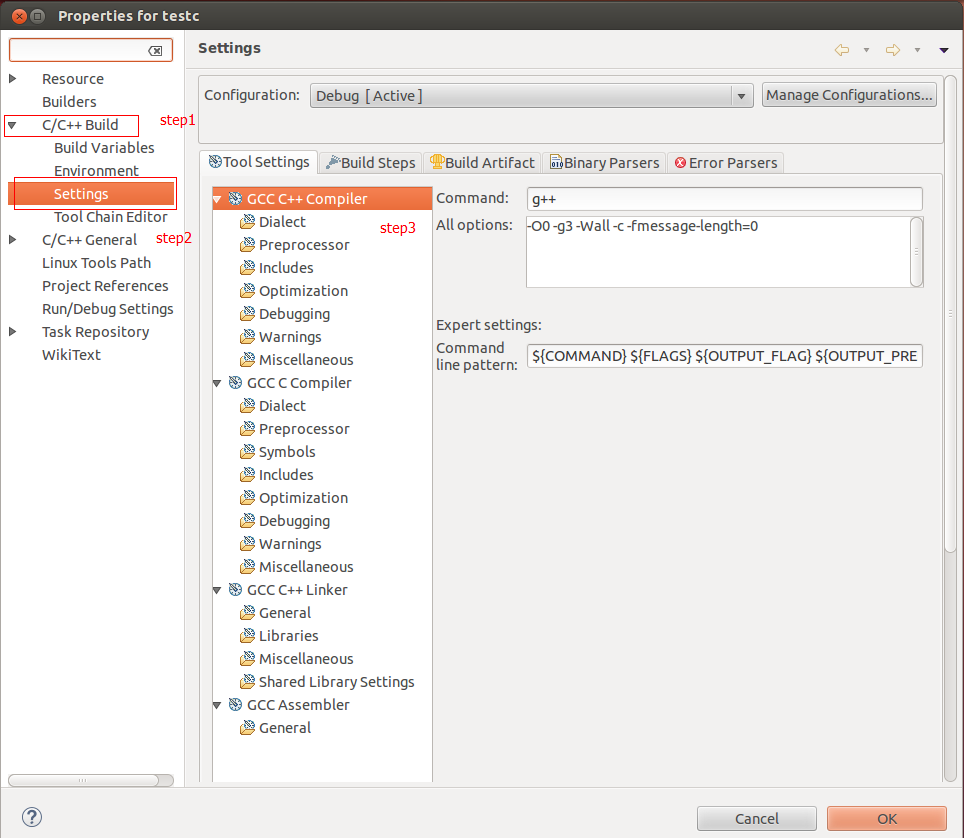This screenshot has height=838, width=964.
Task: Switch to the Build Artifact tab
Action: (482, 163)
